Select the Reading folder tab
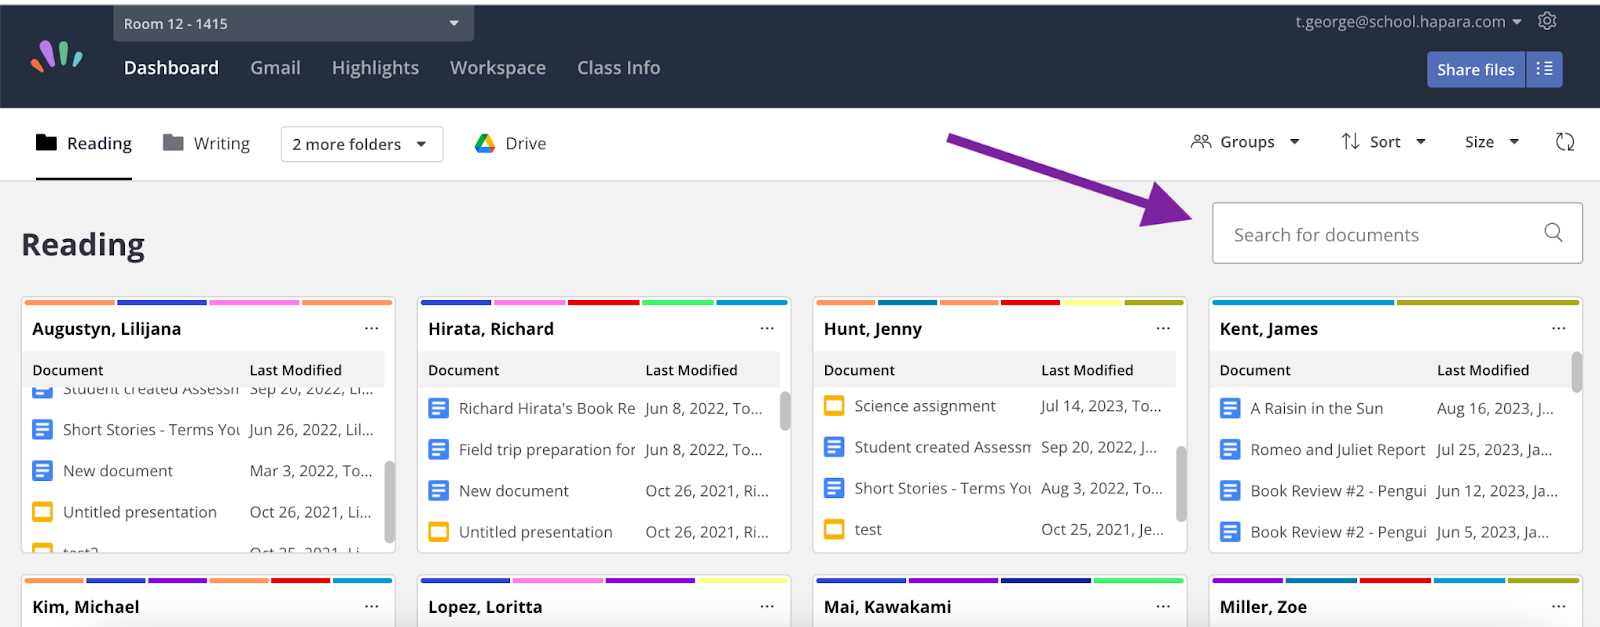1600x627 pixels. (84, 144)
